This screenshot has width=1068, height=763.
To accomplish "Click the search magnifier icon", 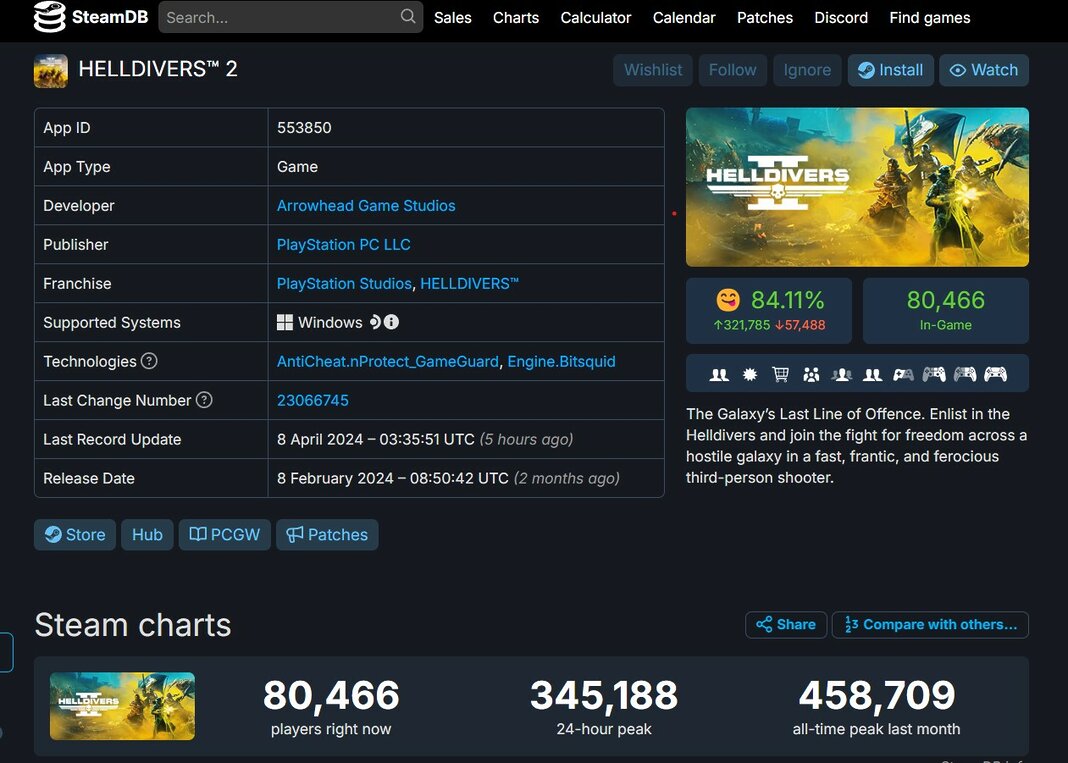I will (x=406, y=17).
